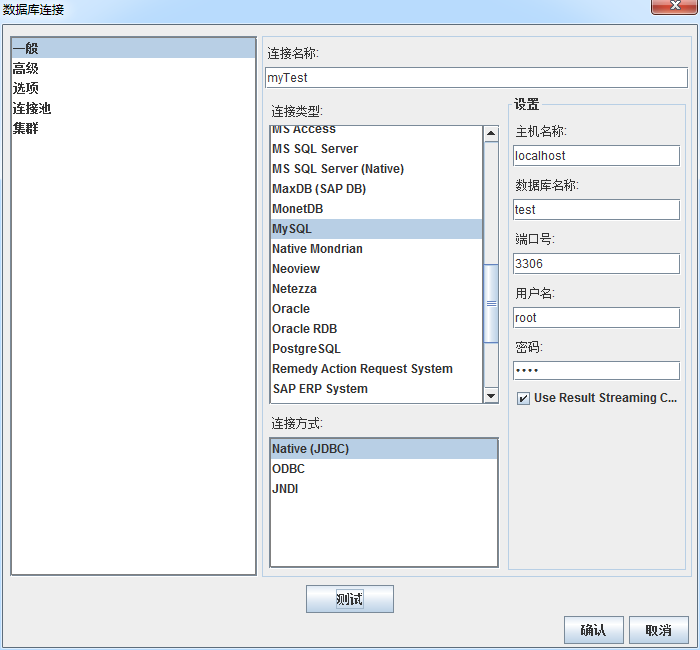Switch to the 集群 category
The width and height of the screenshot is (700, 650).
(x=133, y=128)
